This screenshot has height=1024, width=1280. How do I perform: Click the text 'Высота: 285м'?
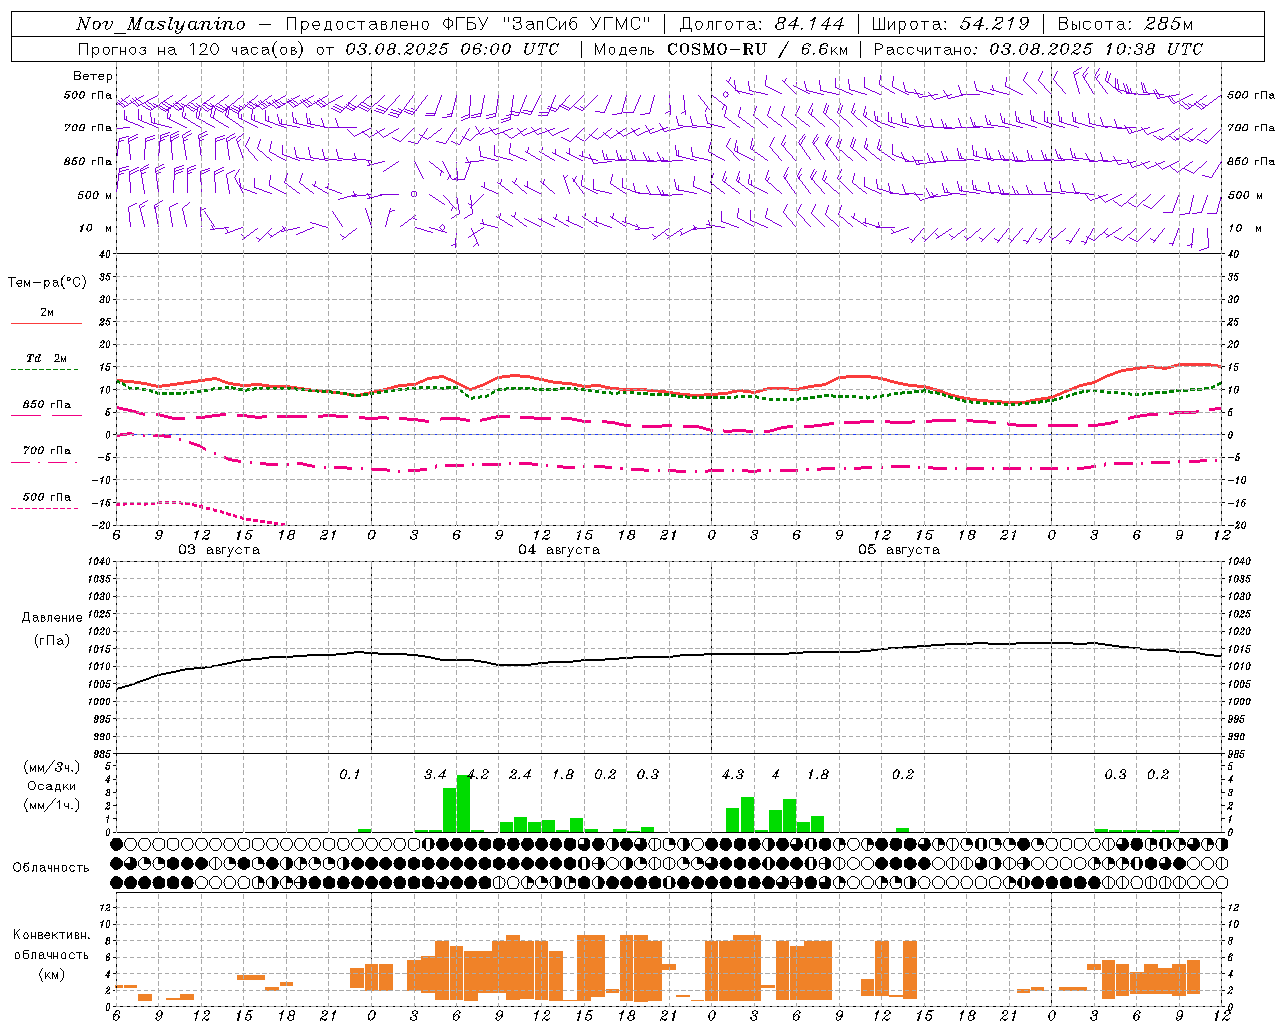(1125, 24)
